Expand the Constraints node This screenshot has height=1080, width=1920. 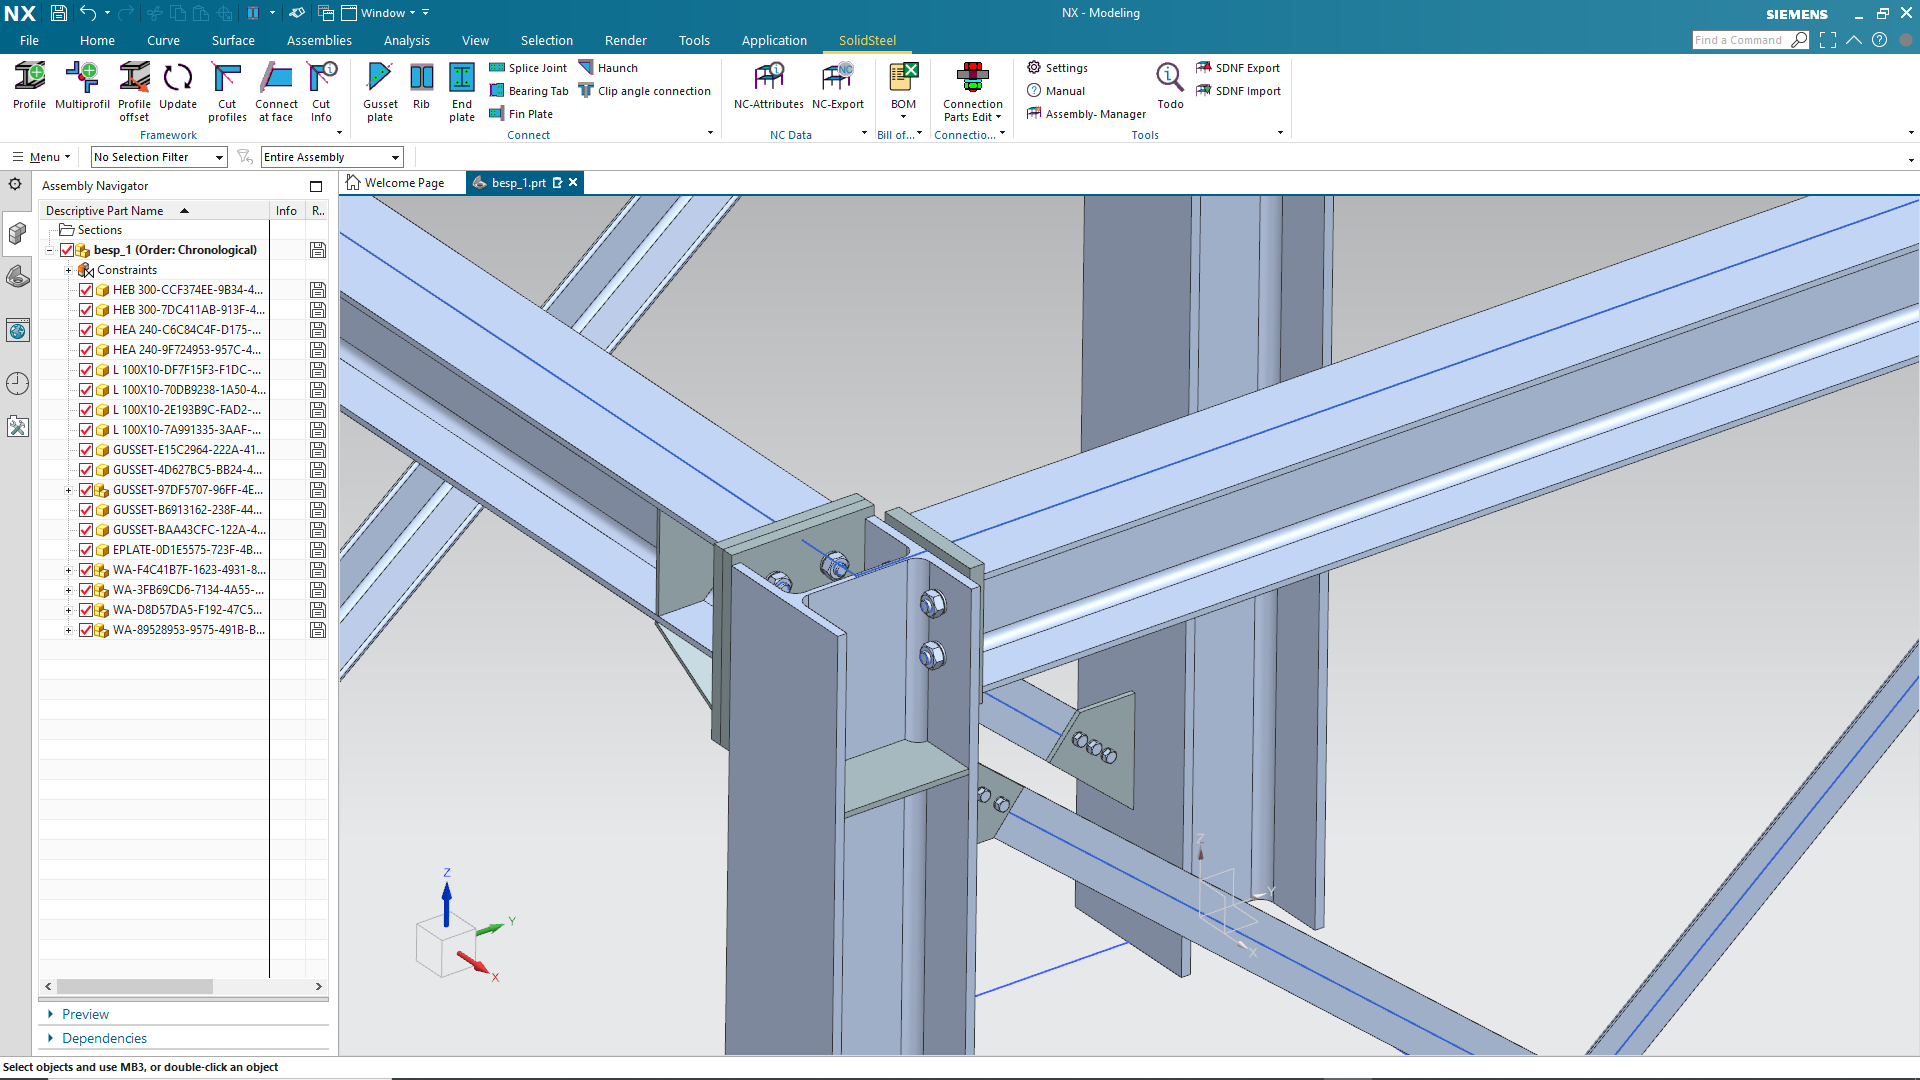click(x=68, y=269)
